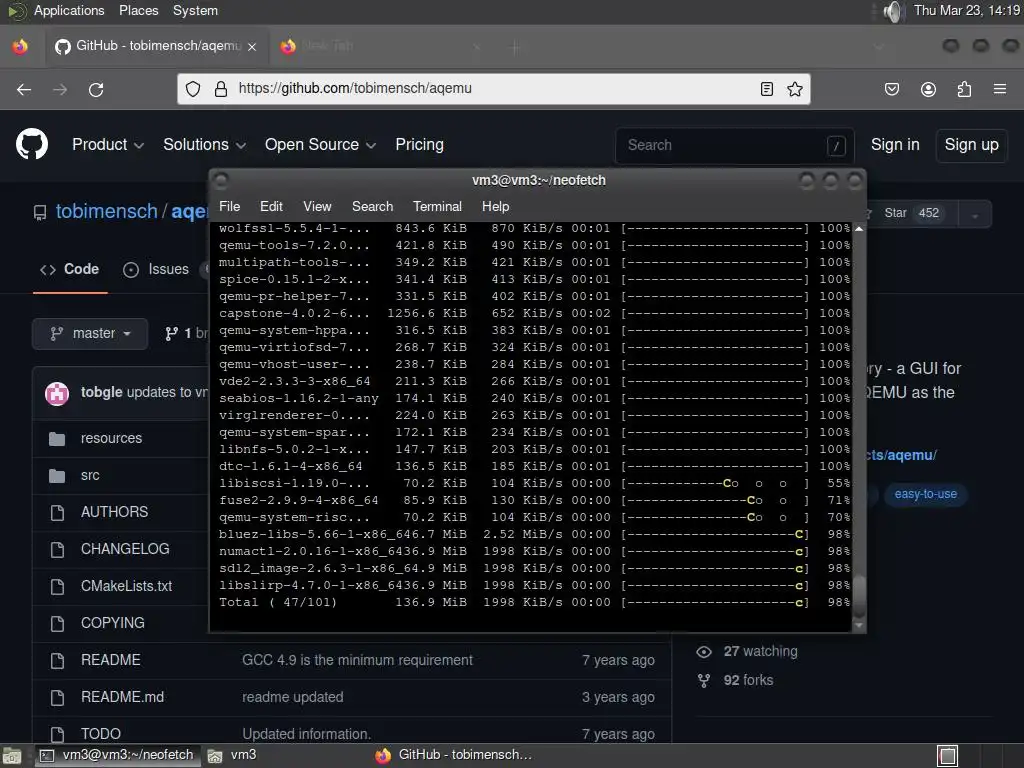Click the Pricing link
Image resolution: width=1024 pixels, height=768 pixels.
click(419, 144)
